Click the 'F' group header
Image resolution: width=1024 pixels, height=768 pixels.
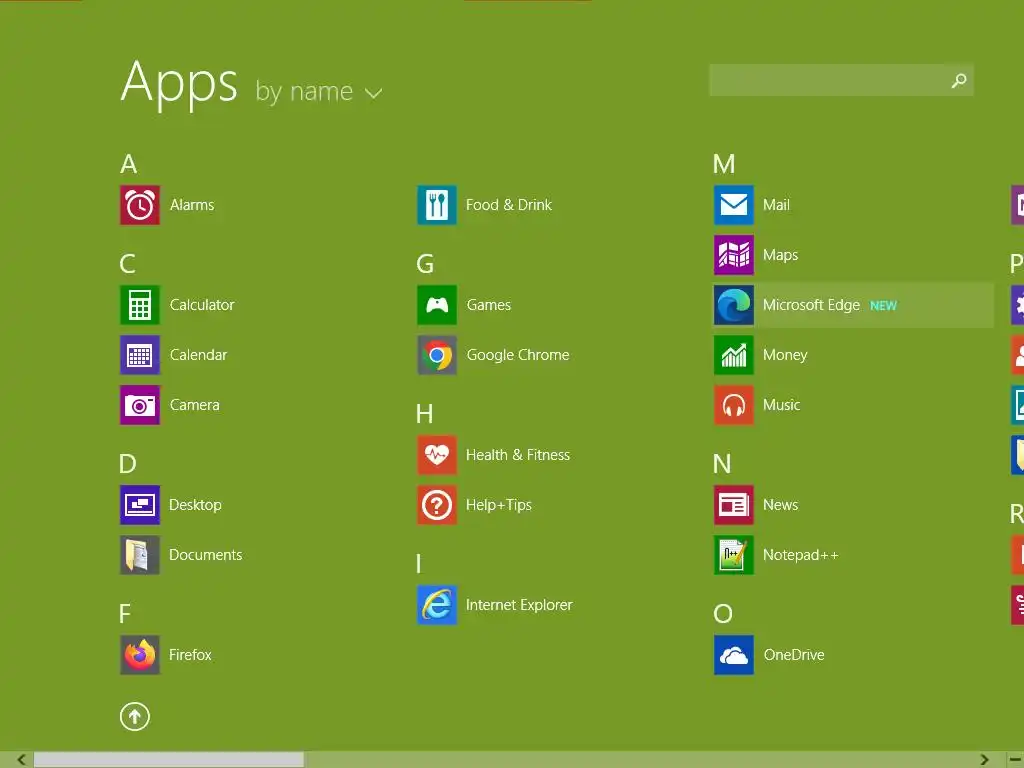click(125, 614)
